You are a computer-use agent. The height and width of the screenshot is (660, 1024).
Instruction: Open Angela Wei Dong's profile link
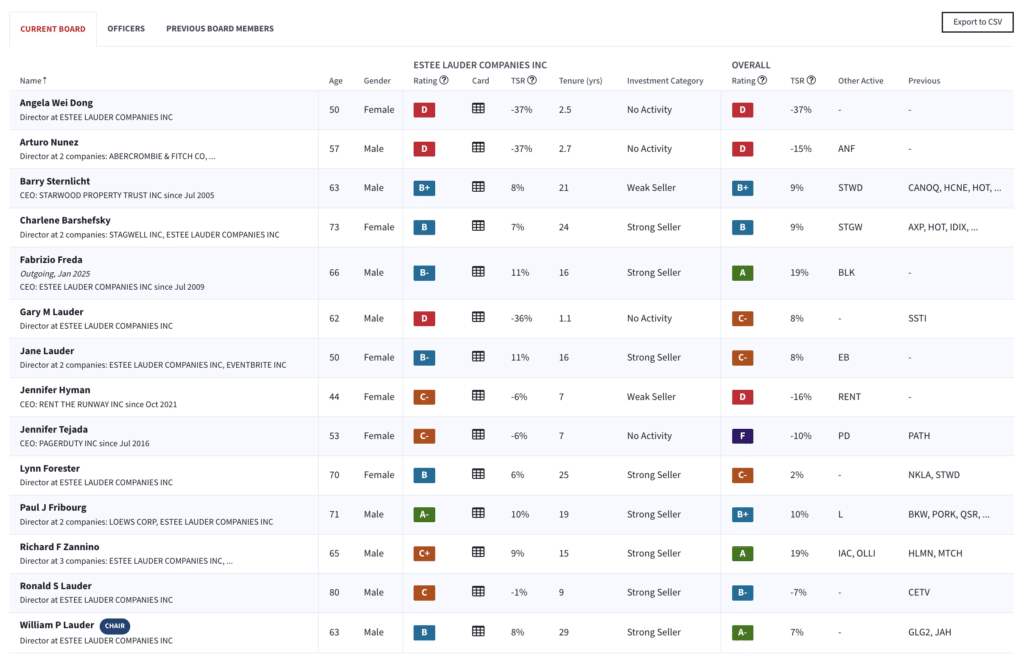56,102
